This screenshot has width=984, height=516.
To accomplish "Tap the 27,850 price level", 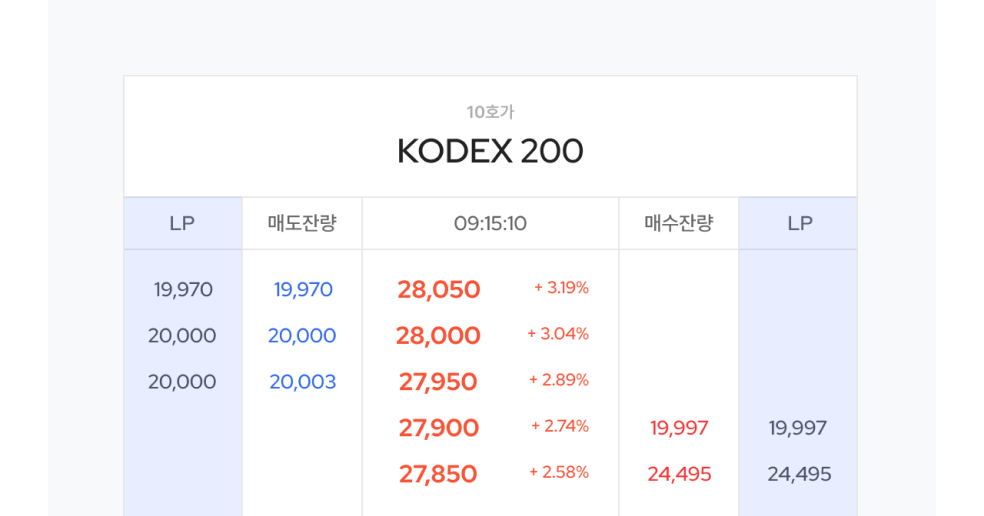I will (438, 474).
